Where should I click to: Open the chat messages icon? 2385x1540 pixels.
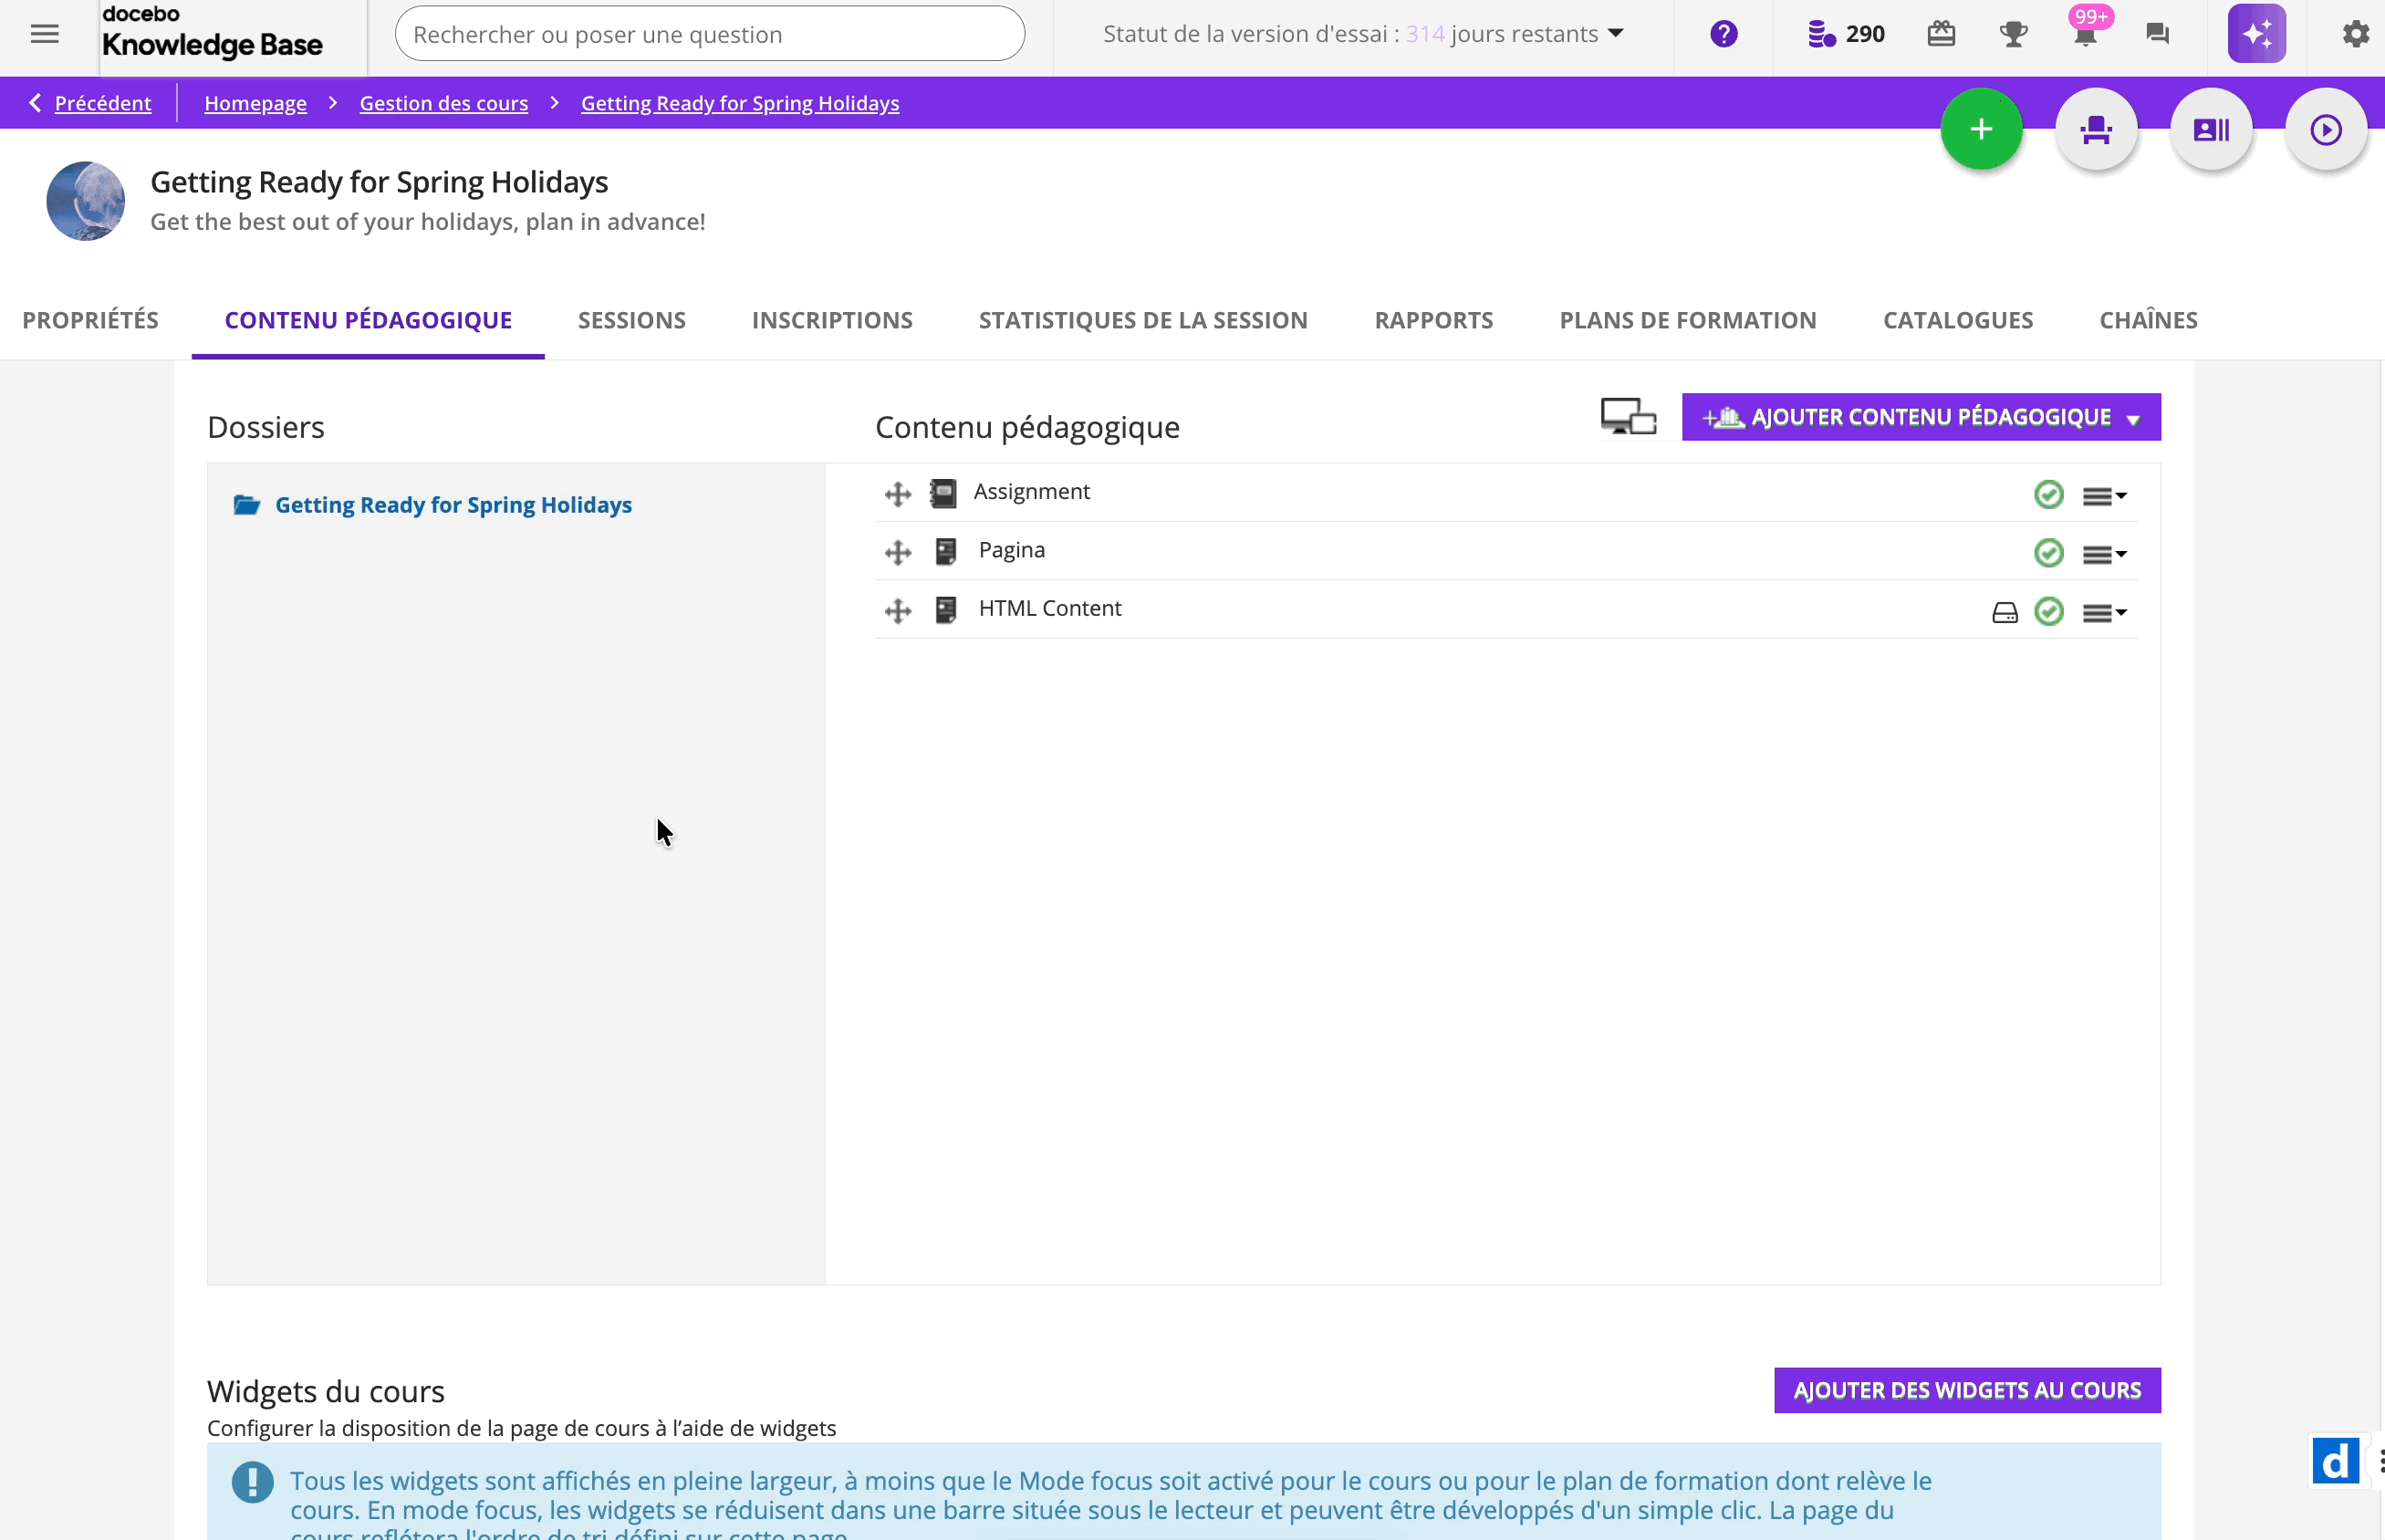click(x=2157, y=33)
